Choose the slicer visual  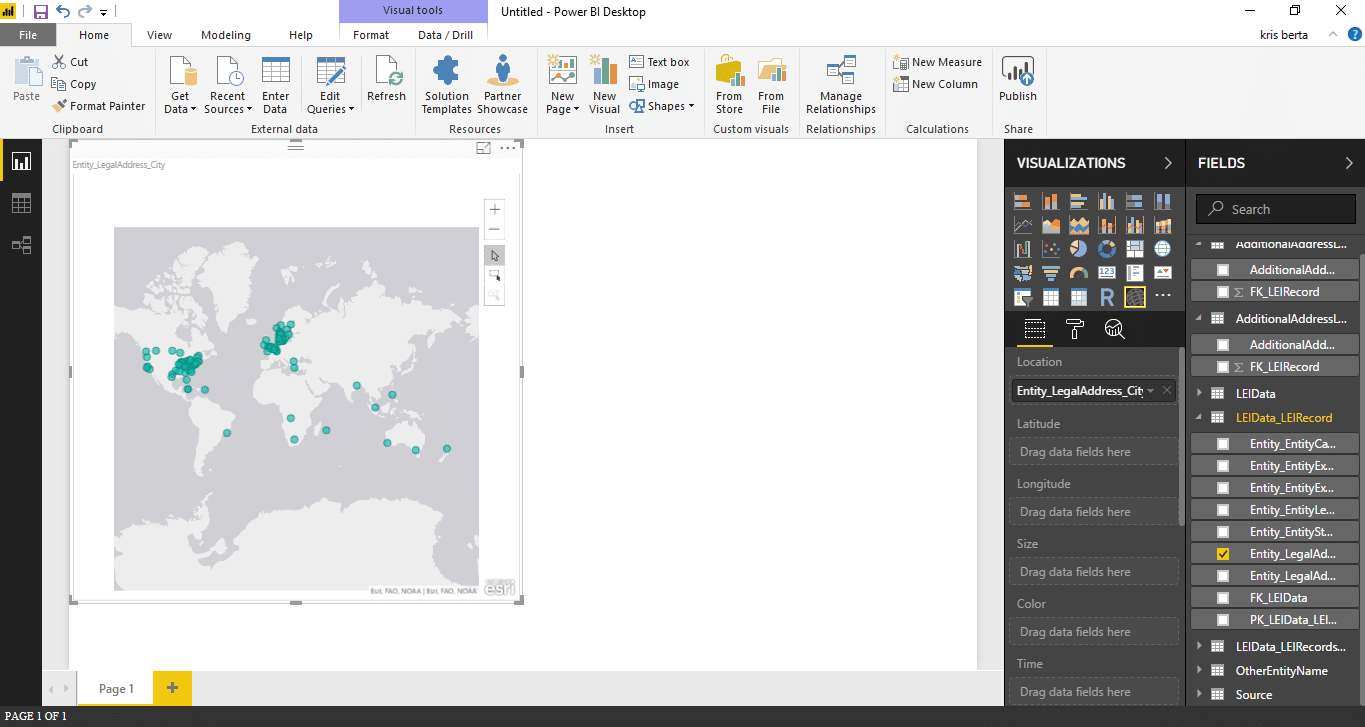tap(1023, 297)
